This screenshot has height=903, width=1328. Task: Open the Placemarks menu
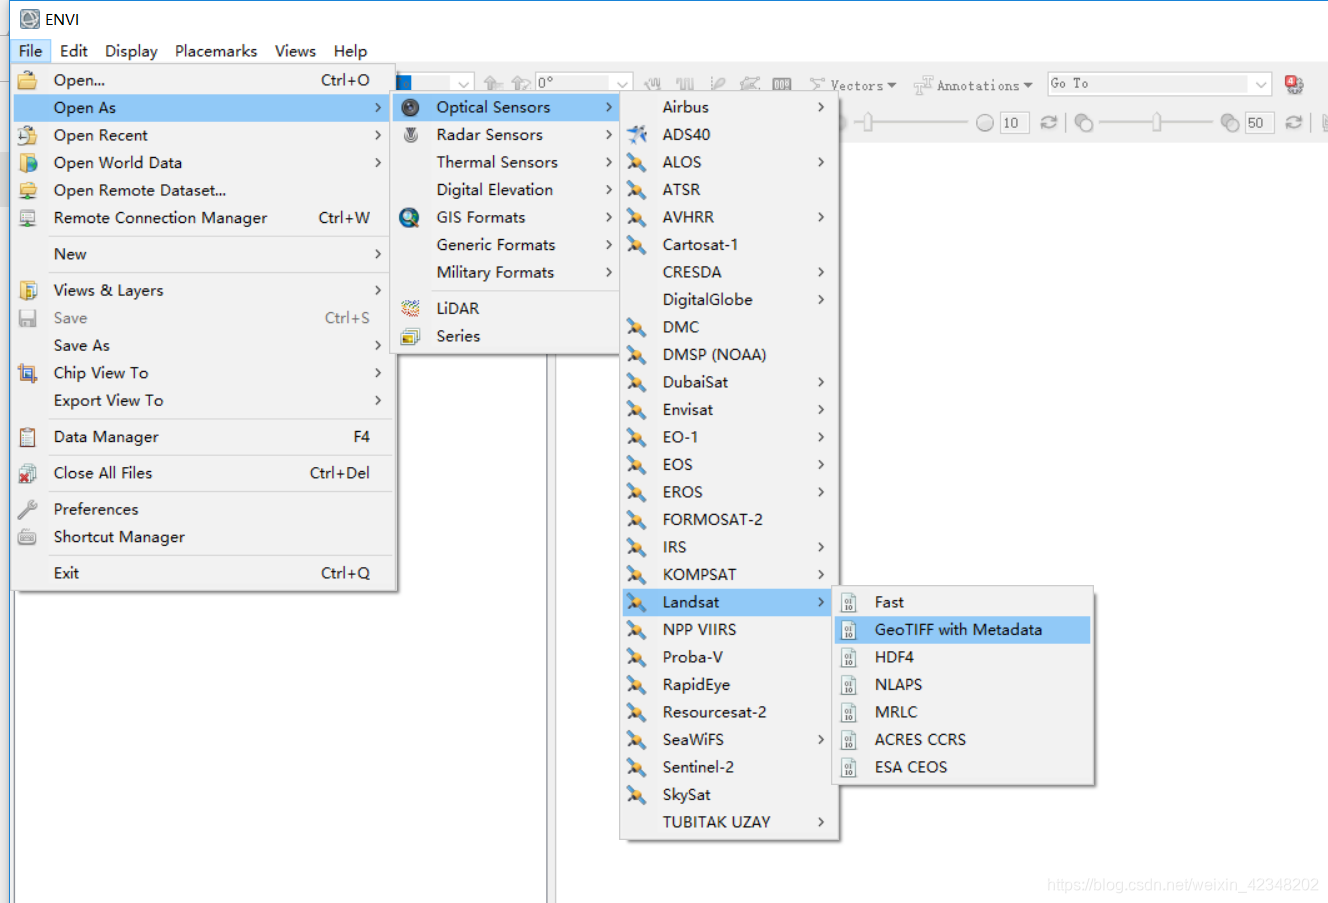[216, 51]
